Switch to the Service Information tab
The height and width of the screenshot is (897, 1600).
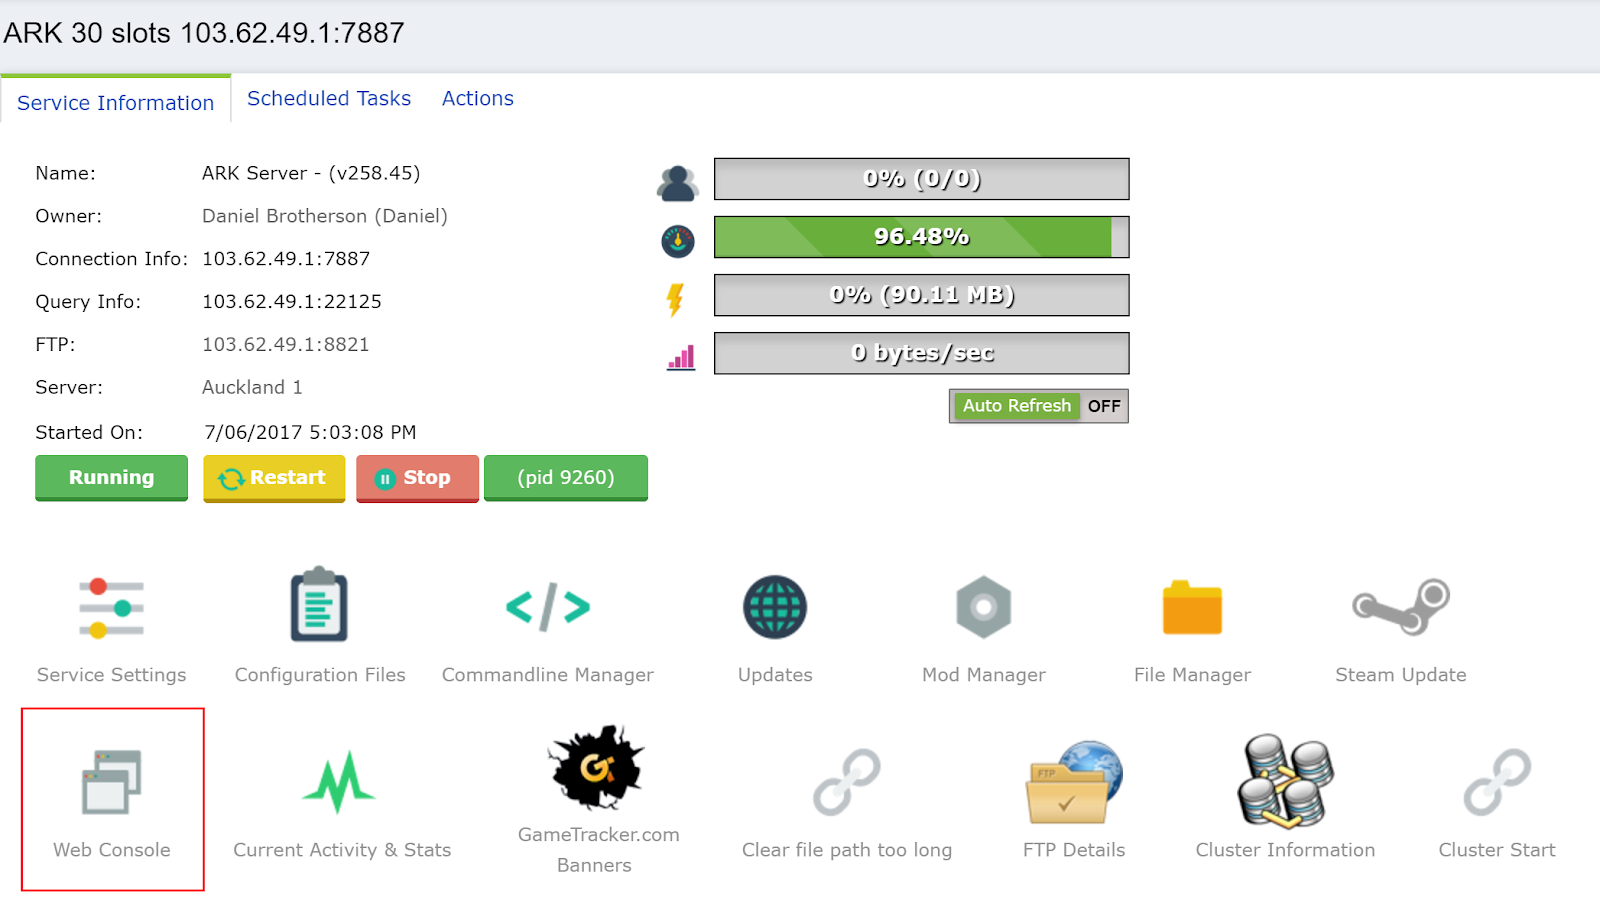click(116, 103)
